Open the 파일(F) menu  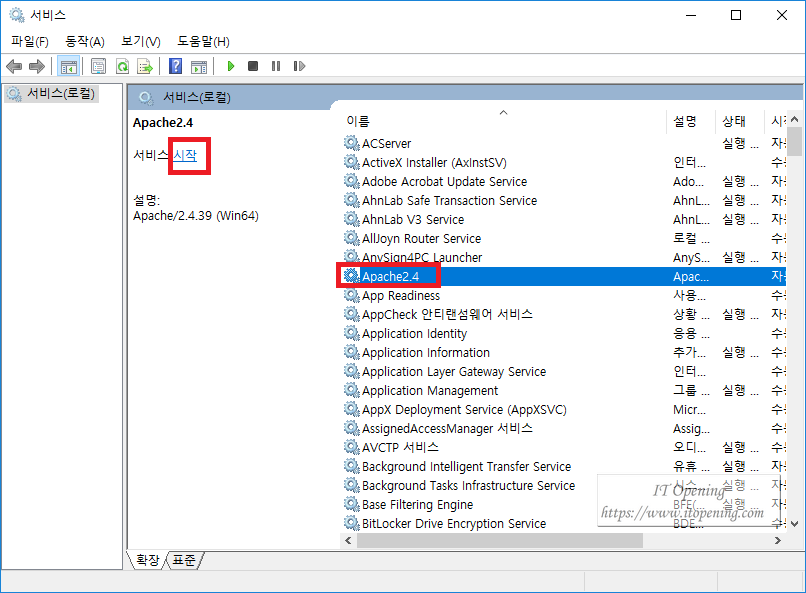[x=30, y=41]
